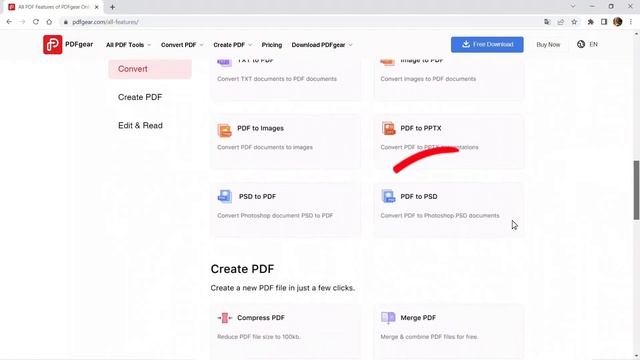The height and width of the screenshot is (360, 640).
Task: Expand the Convert PDF dropdown menu
Action: coord(182,45)
